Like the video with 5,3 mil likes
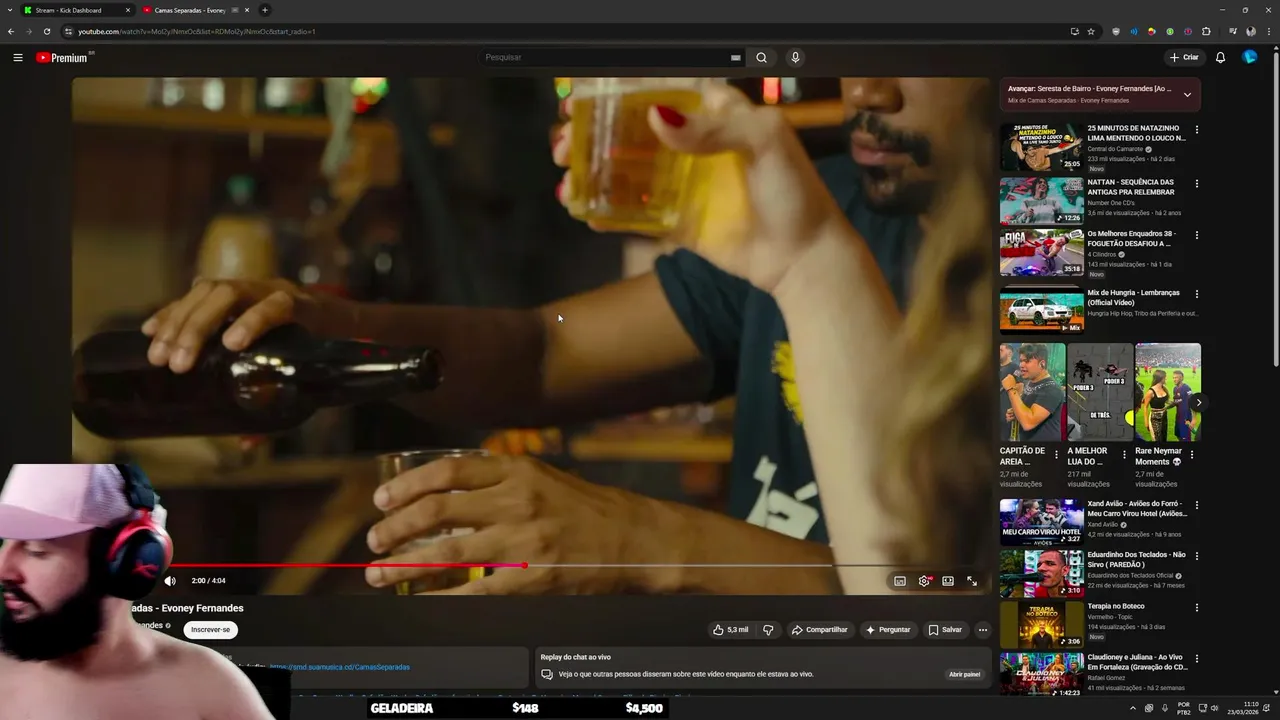 tap(730, 630)
